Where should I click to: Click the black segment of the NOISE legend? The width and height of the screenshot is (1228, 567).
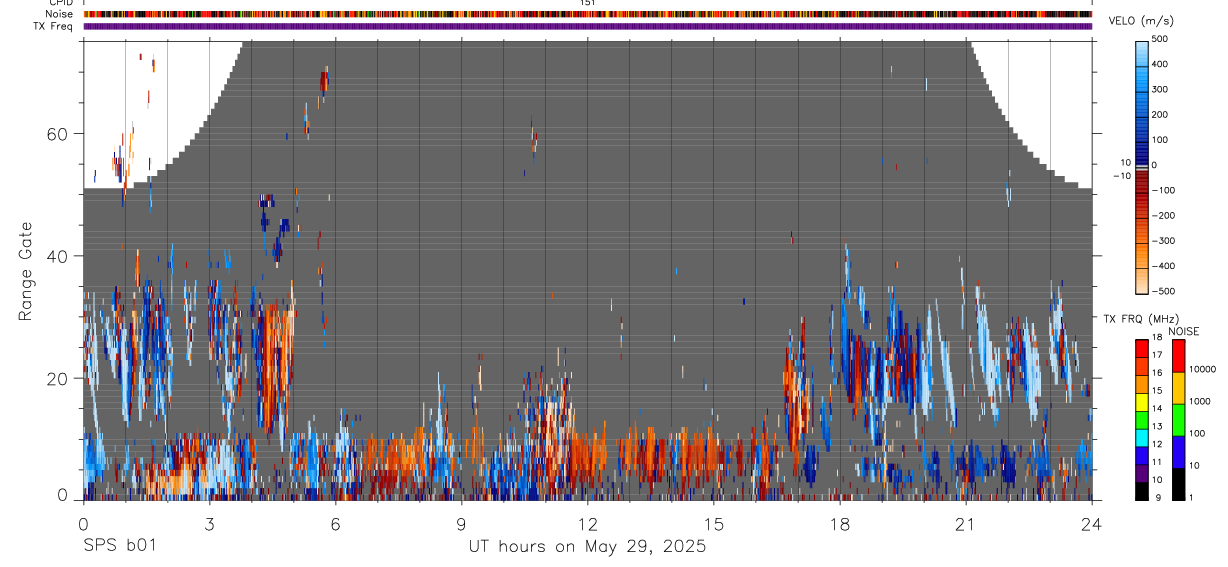(1179, 484)
